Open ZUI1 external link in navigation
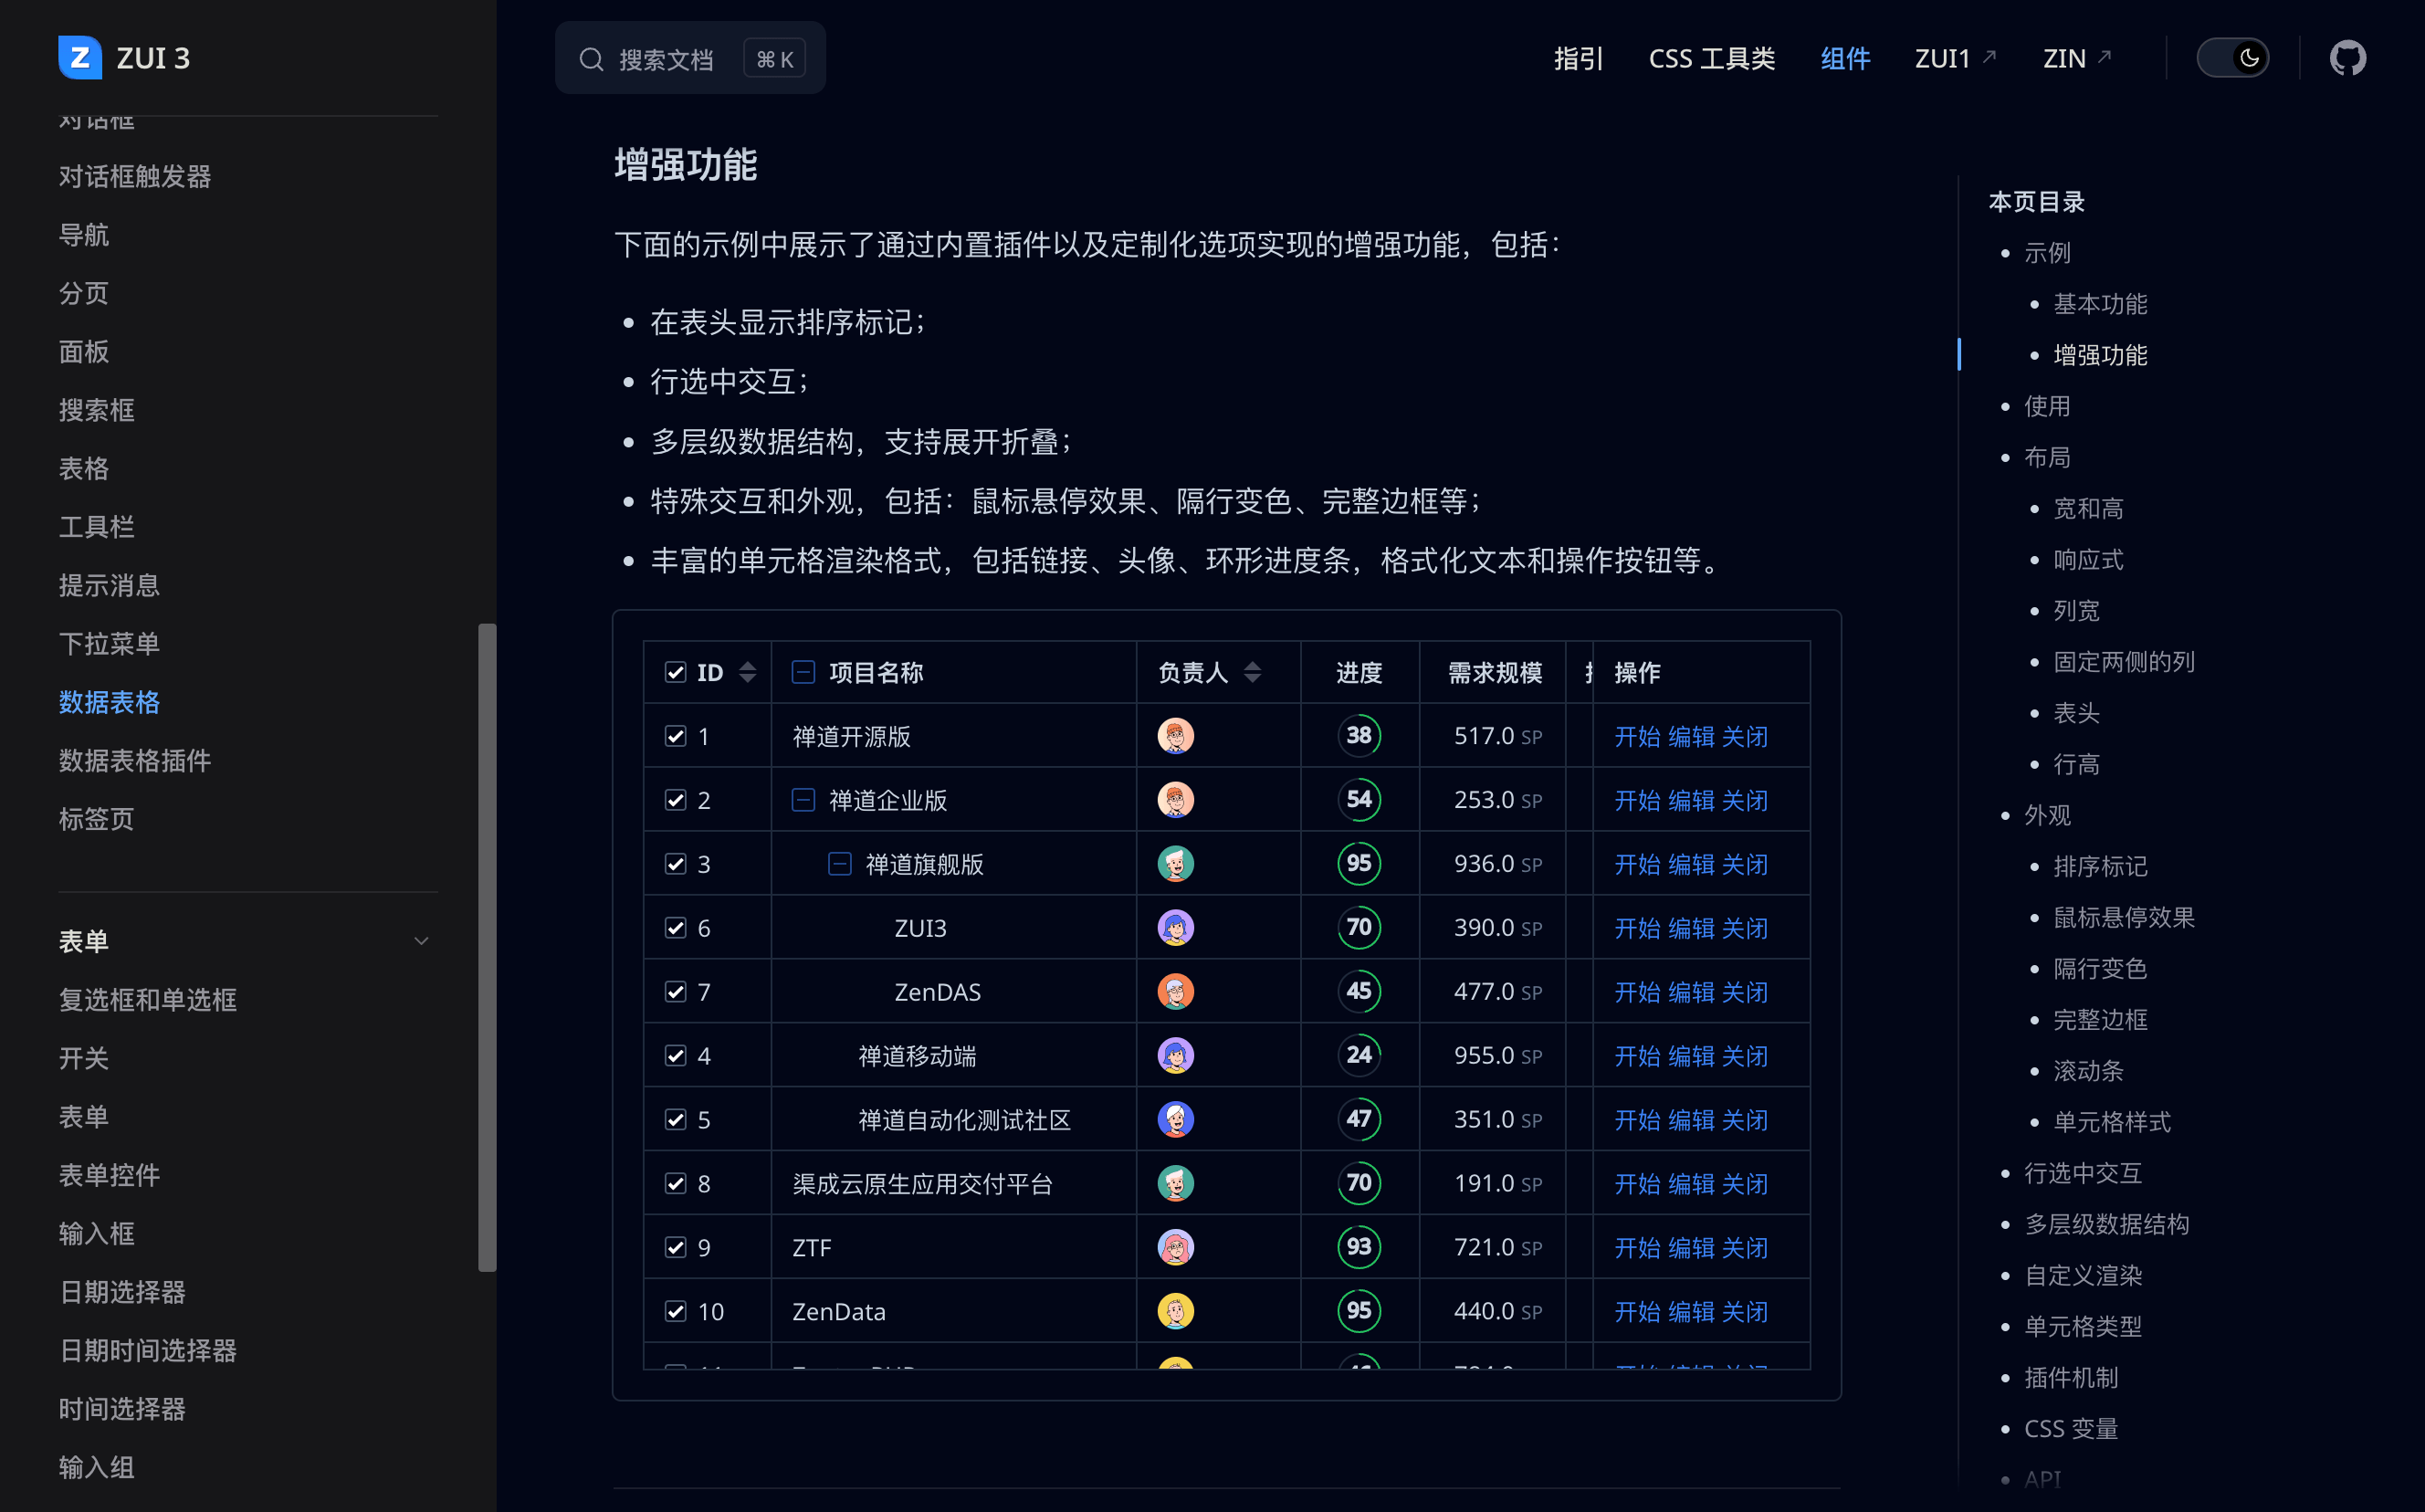The width and height of the screenshot is (2425, 1512). pyautogui.click(x=1955, y=58)
